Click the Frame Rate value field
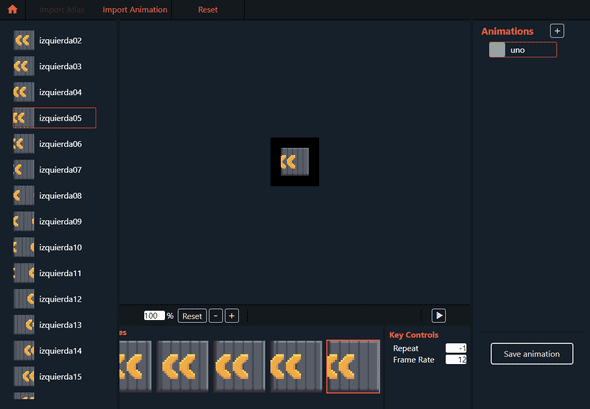The height and width of the screenshot is (409, 590). pyautogui.click(x=456, y=360)
